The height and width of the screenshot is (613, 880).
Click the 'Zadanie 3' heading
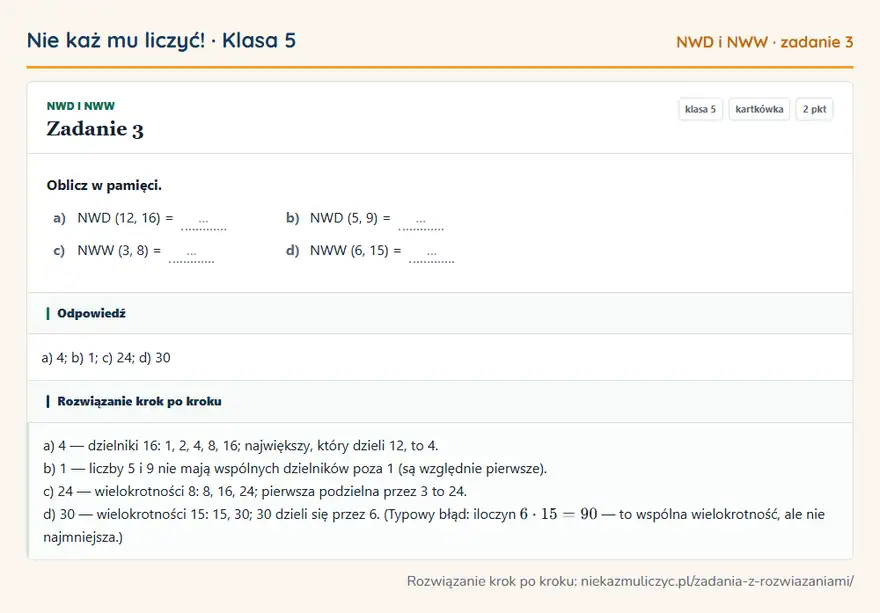coord(95,129)
